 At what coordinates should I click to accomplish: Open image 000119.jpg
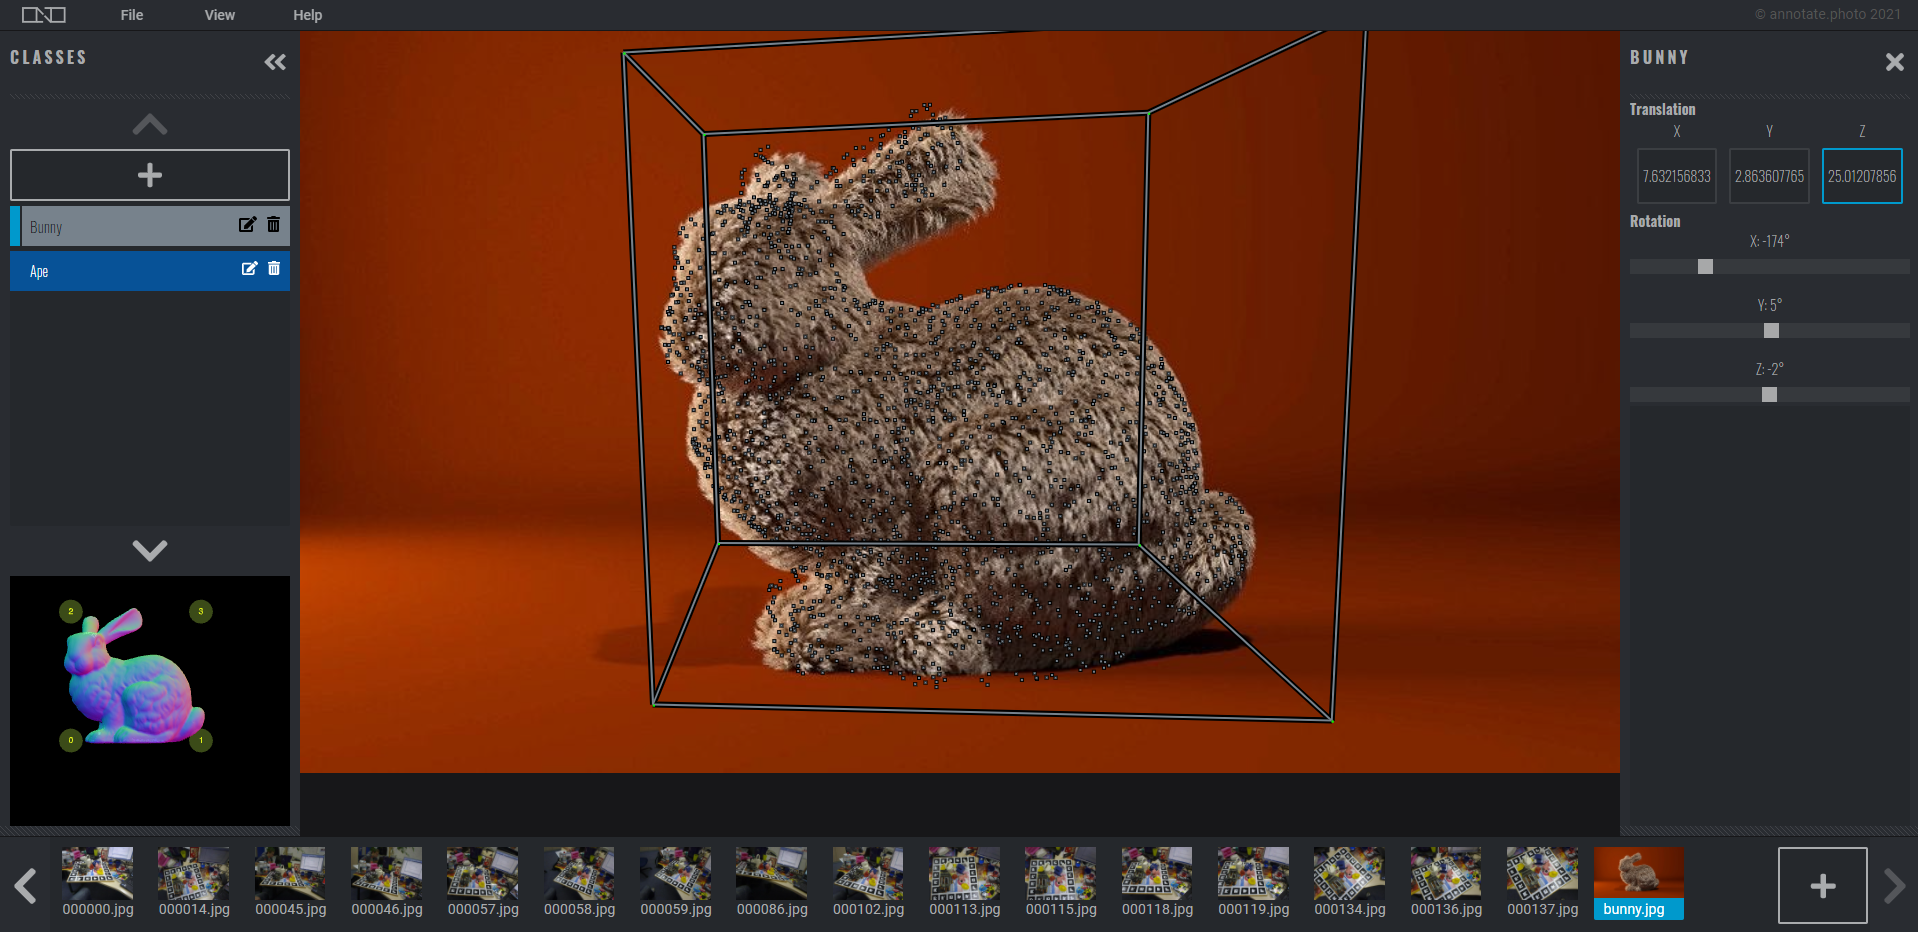click(1254, 883)
